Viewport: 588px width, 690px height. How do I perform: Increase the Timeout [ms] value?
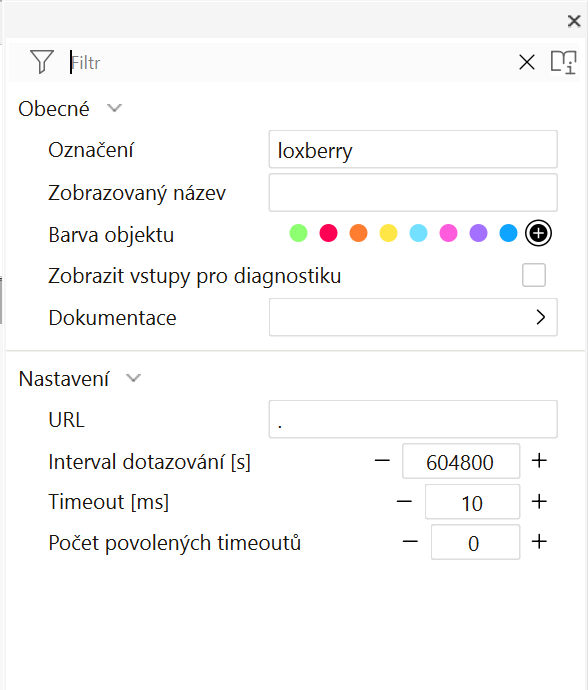pos(539,502)
